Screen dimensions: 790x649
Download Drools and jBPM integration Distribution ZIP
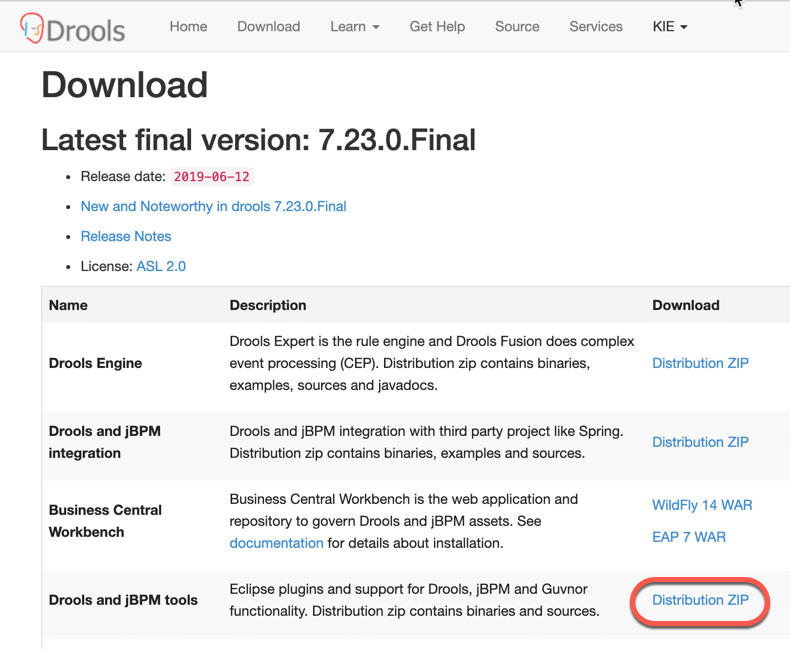(700, 442)
